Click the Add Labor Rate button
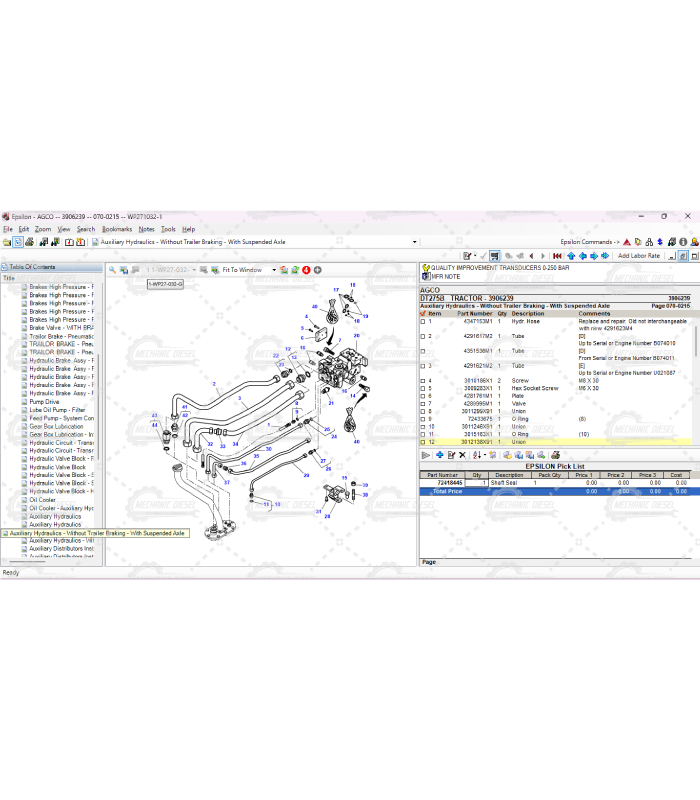Screen dimensions: 700x800 click(x=639, y=256)
